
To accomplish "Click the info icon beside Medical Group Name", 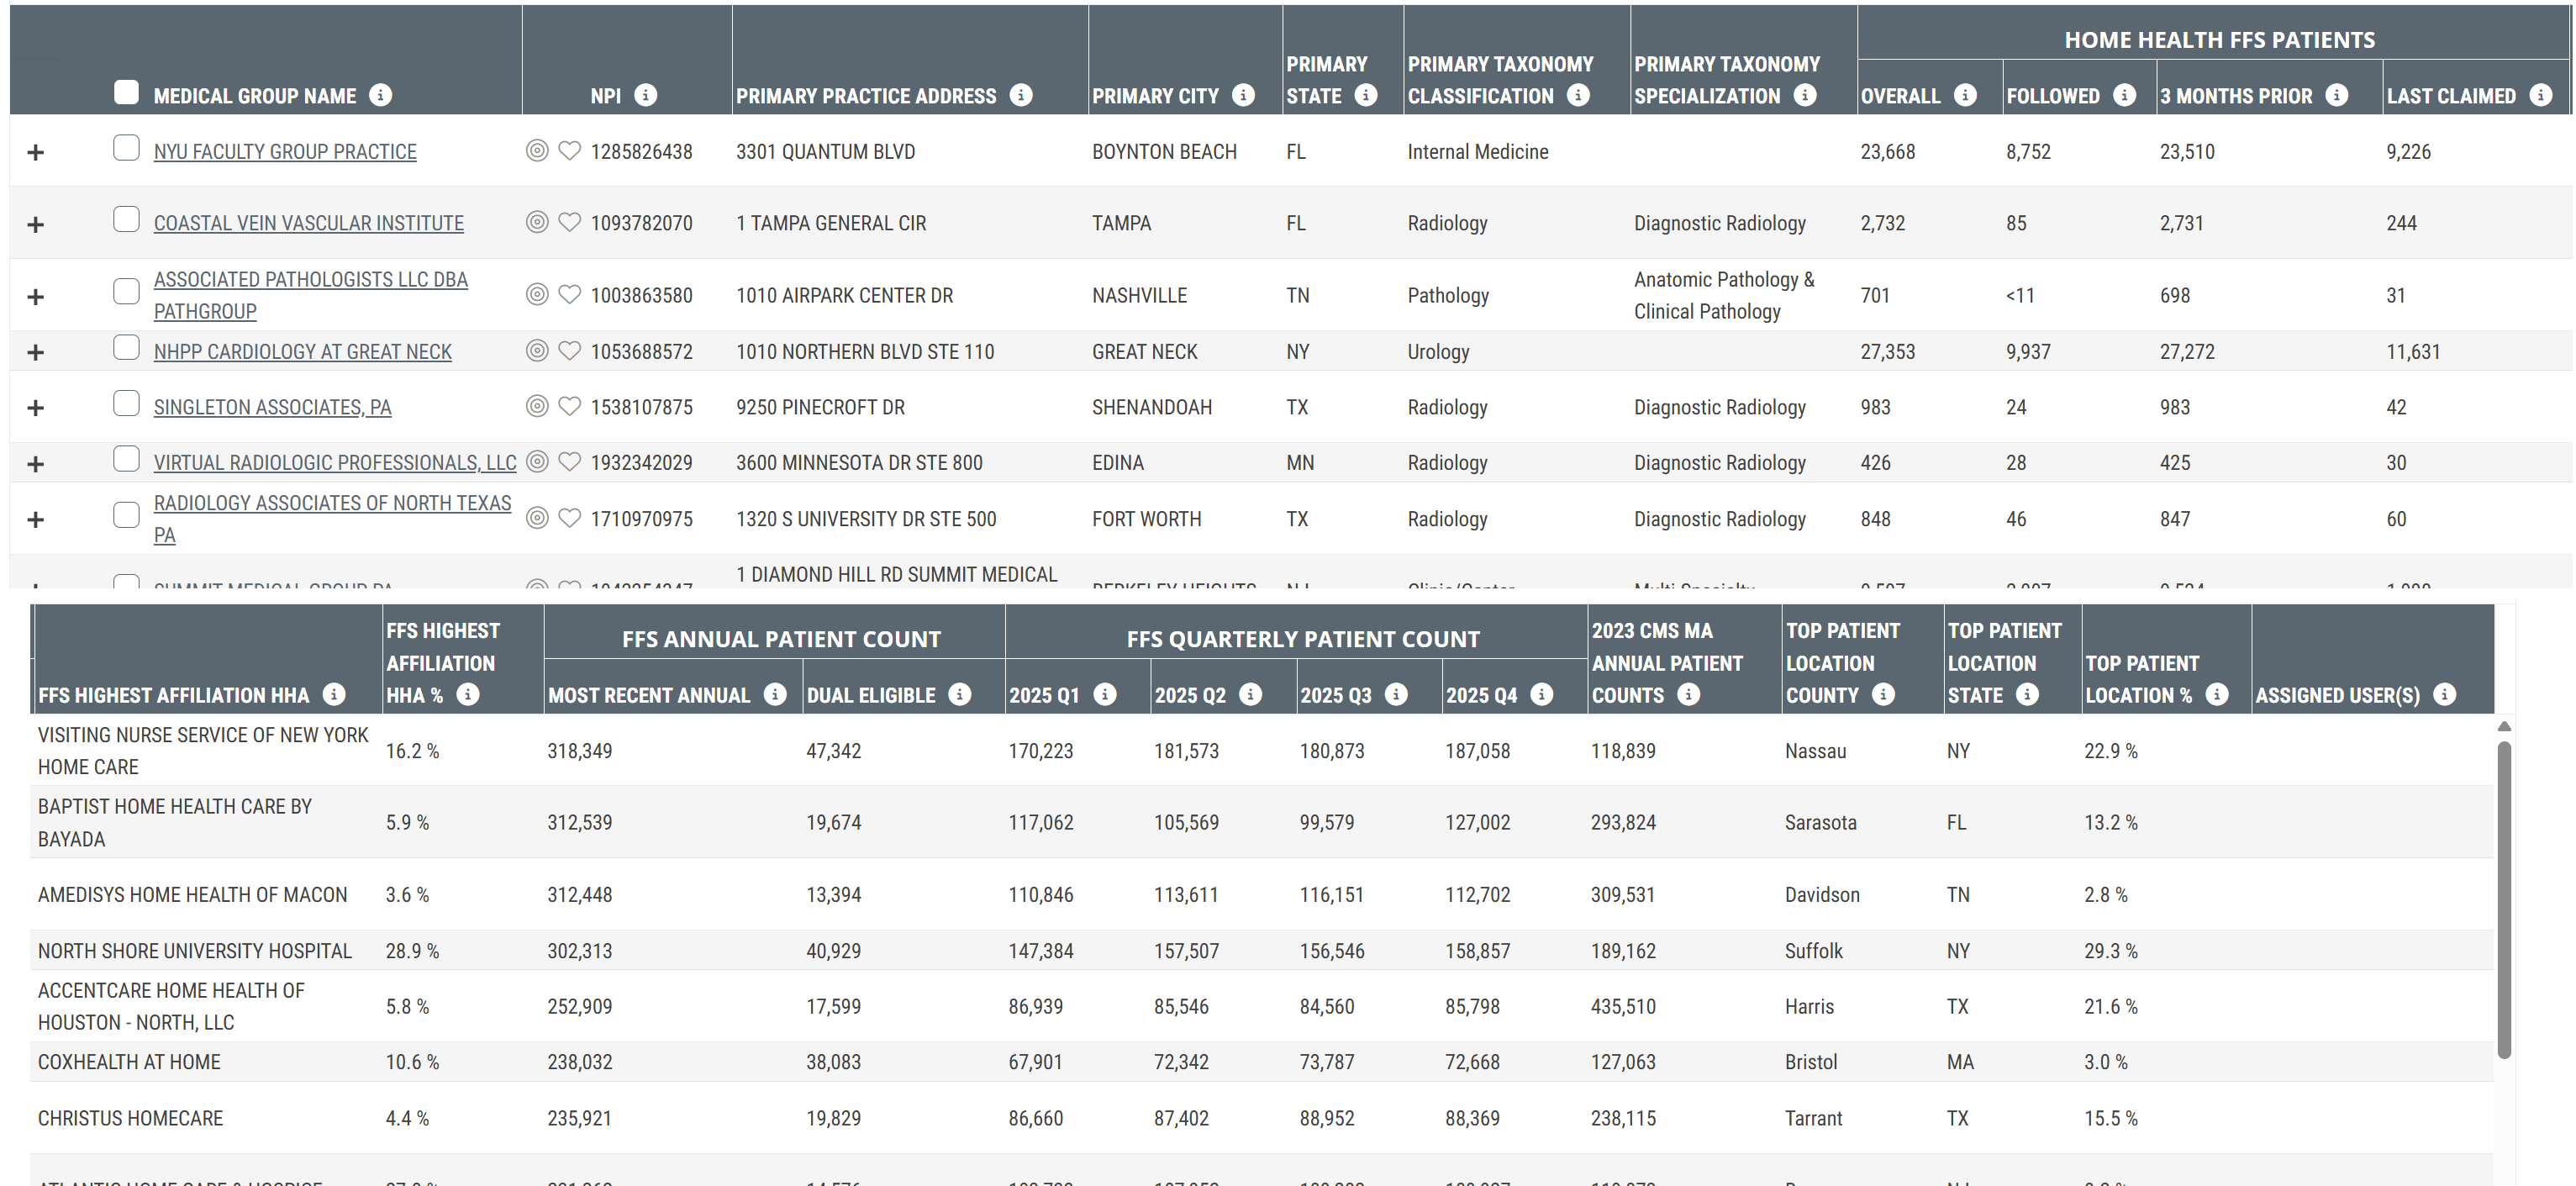I will click(380, 95).
